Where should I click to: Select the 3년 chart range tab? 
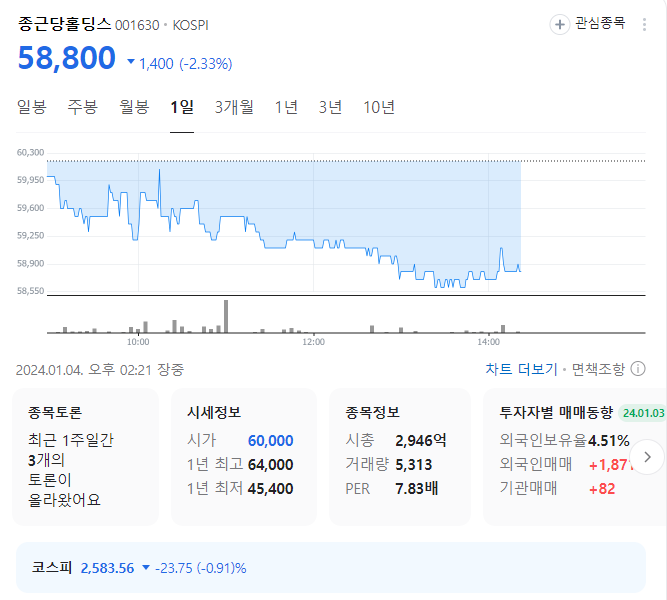(330, 107)
